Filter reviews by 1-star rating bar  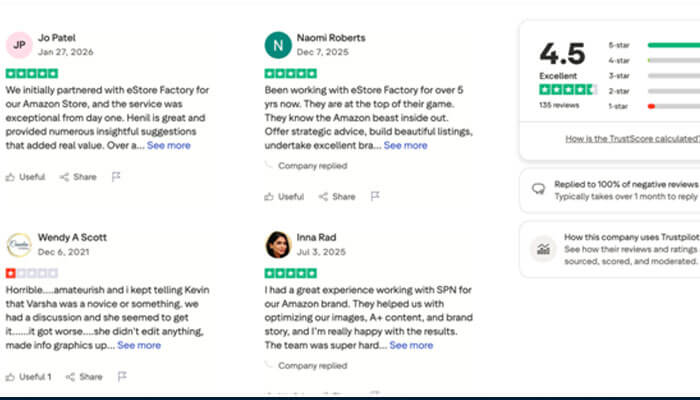[672, 105]
